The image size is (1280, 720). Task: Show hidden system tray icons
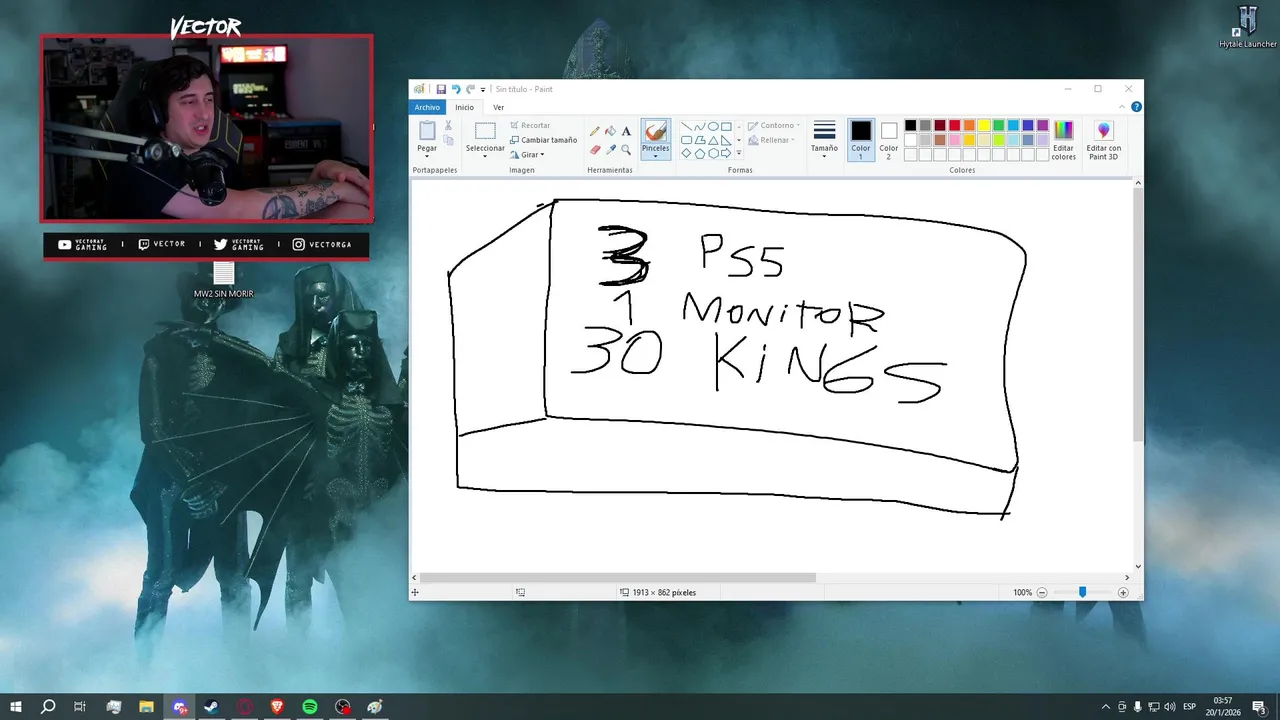point(1105,707)
